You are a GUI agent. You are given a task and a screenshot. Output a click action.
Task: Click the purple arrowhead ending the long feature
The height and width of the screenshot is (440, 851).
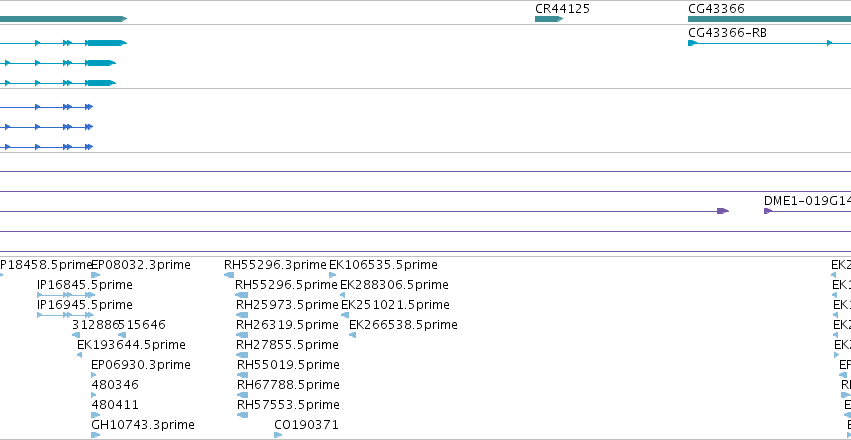click(x=723, y=211)
